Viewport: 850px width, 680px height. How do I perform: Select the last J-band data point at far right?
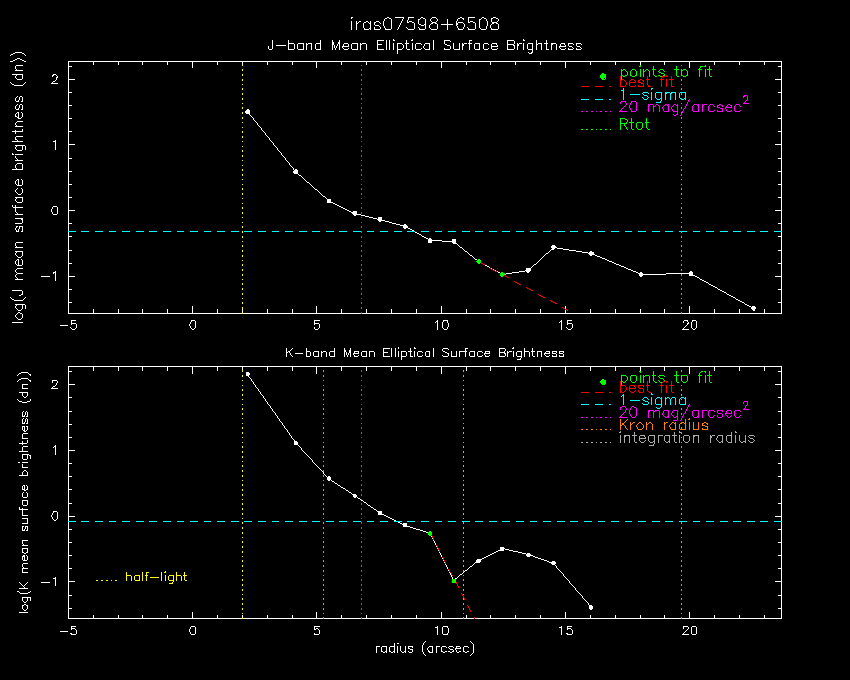[753, 308]
